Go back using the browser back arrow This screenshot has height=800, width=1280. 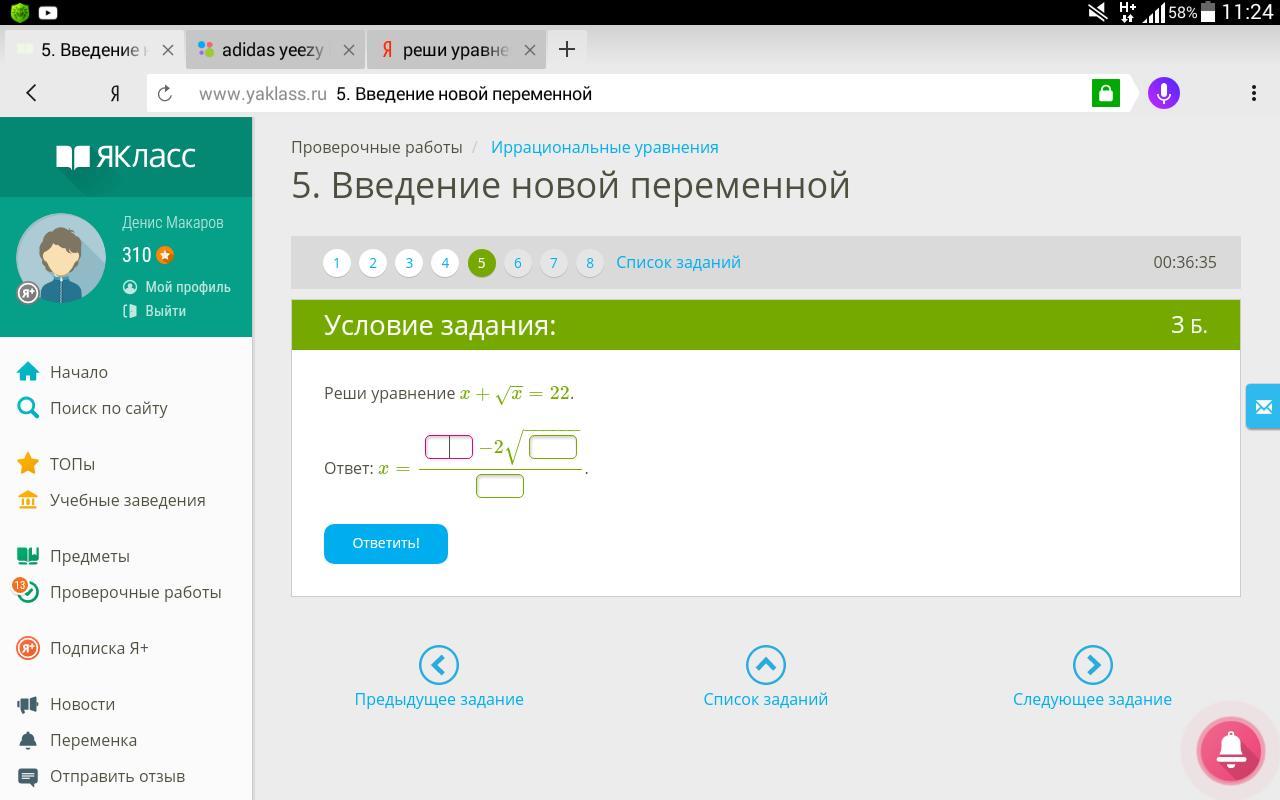click(x=31, y=93)
